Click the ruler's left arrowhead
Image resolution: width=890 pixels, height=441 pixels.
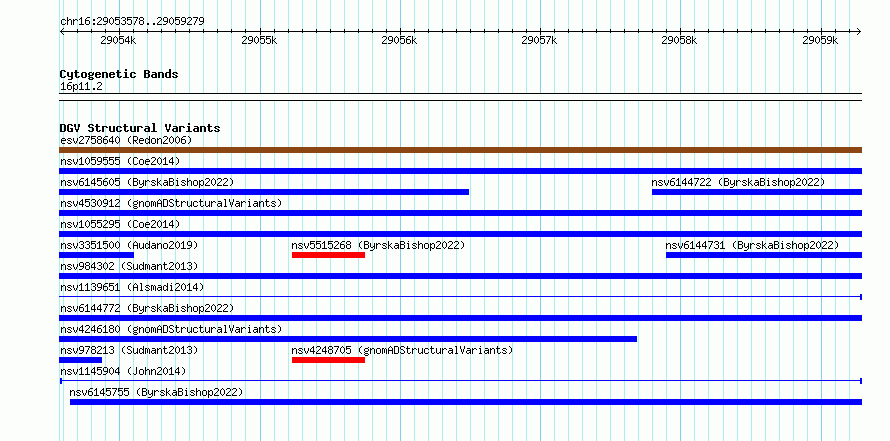click(62, 31)
